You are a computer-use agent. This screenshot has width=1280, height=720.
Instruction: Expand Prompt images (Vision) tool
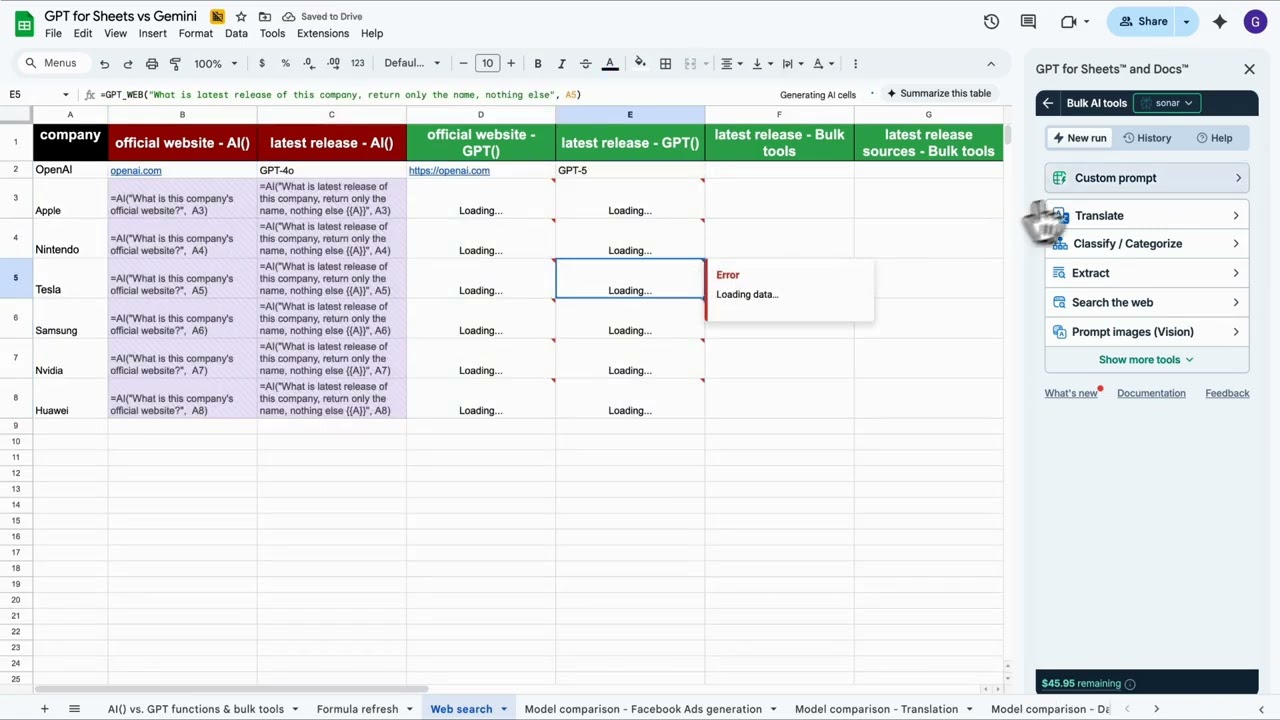[x=1147, y=332]
